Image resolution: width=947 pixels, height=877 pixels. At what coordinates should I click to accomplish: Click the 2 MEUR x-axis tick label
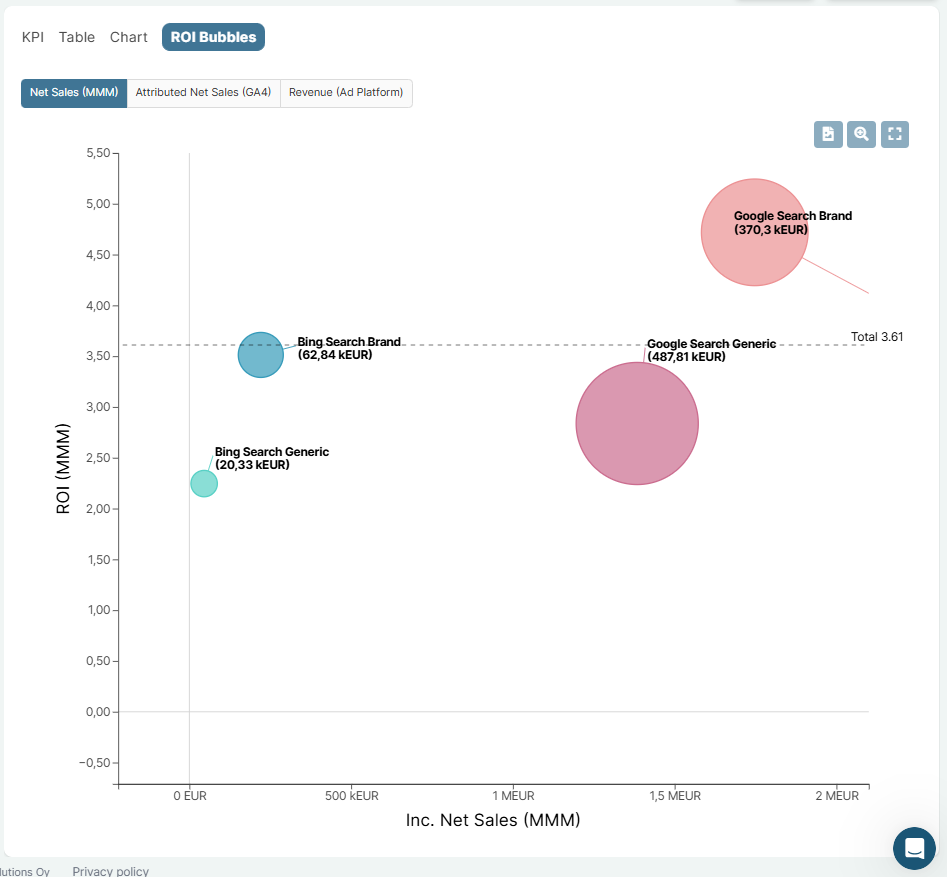click(x=837, y=796)
